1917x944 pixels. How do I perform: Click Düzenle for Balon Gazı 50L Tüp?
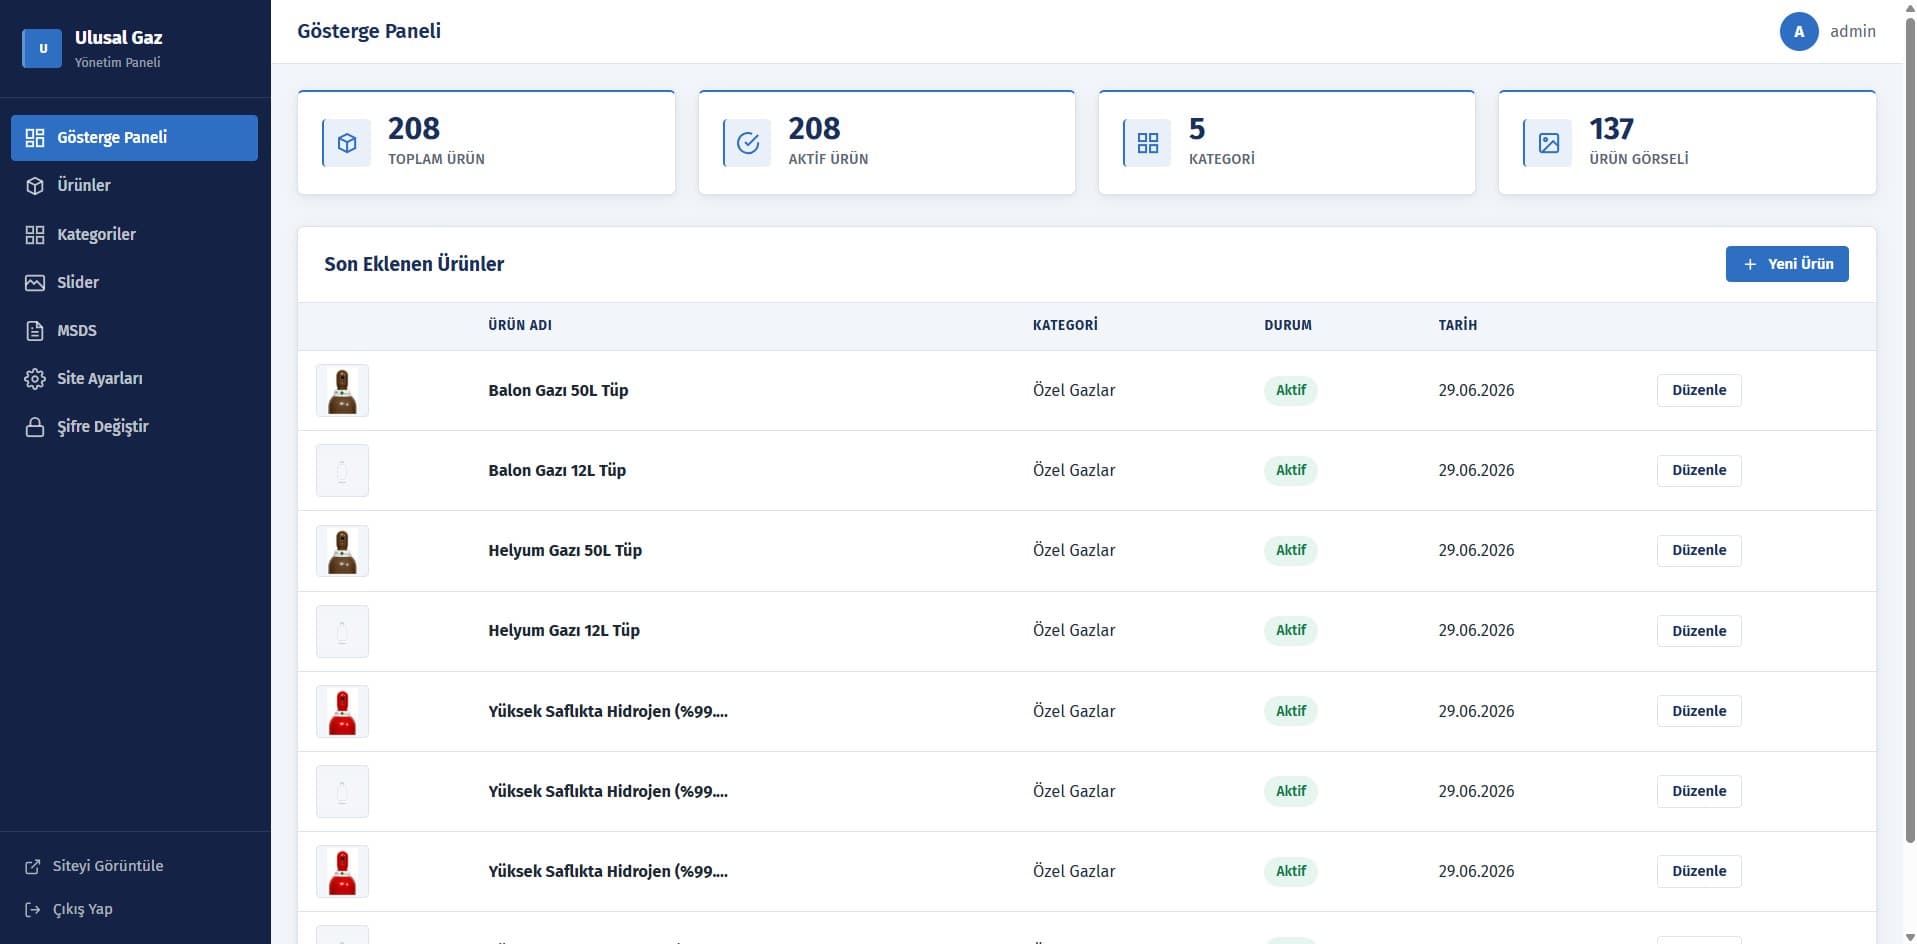[1699, 390]
